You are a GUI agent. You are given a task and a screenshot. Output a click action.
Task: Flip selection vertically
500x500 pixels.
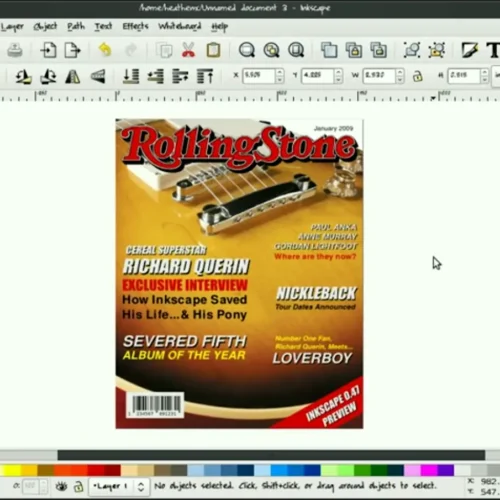(98, 77)
